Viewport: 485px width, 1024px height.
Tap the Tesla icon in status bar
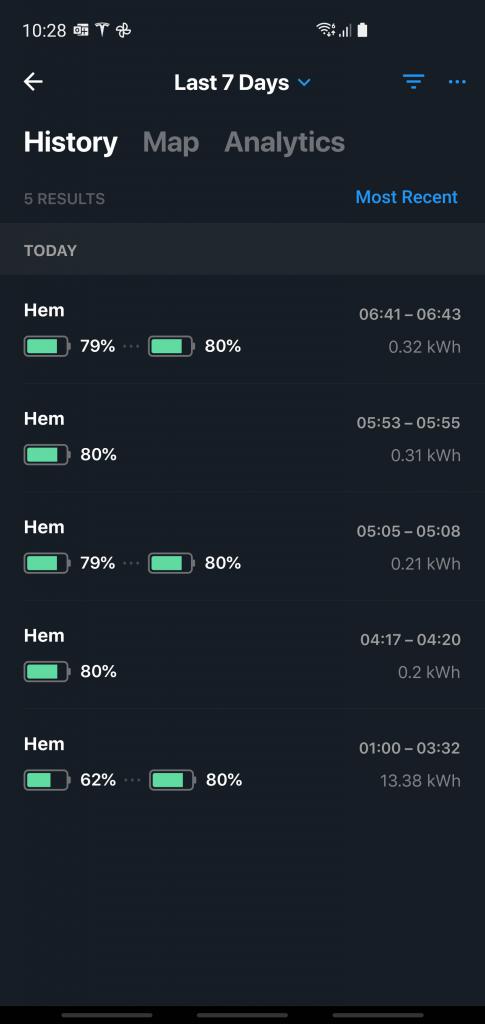coord(102,29)
